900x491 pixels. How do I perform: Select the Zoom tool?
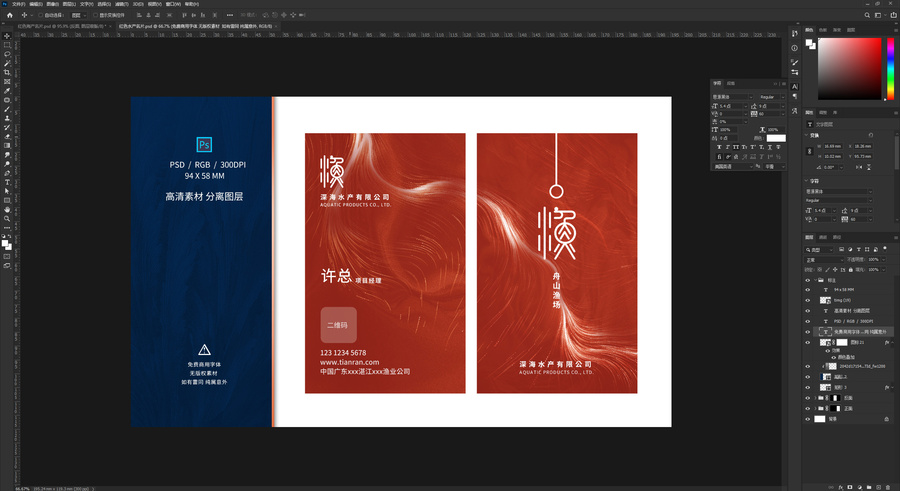pyautogui.click(x=7, y=219)
